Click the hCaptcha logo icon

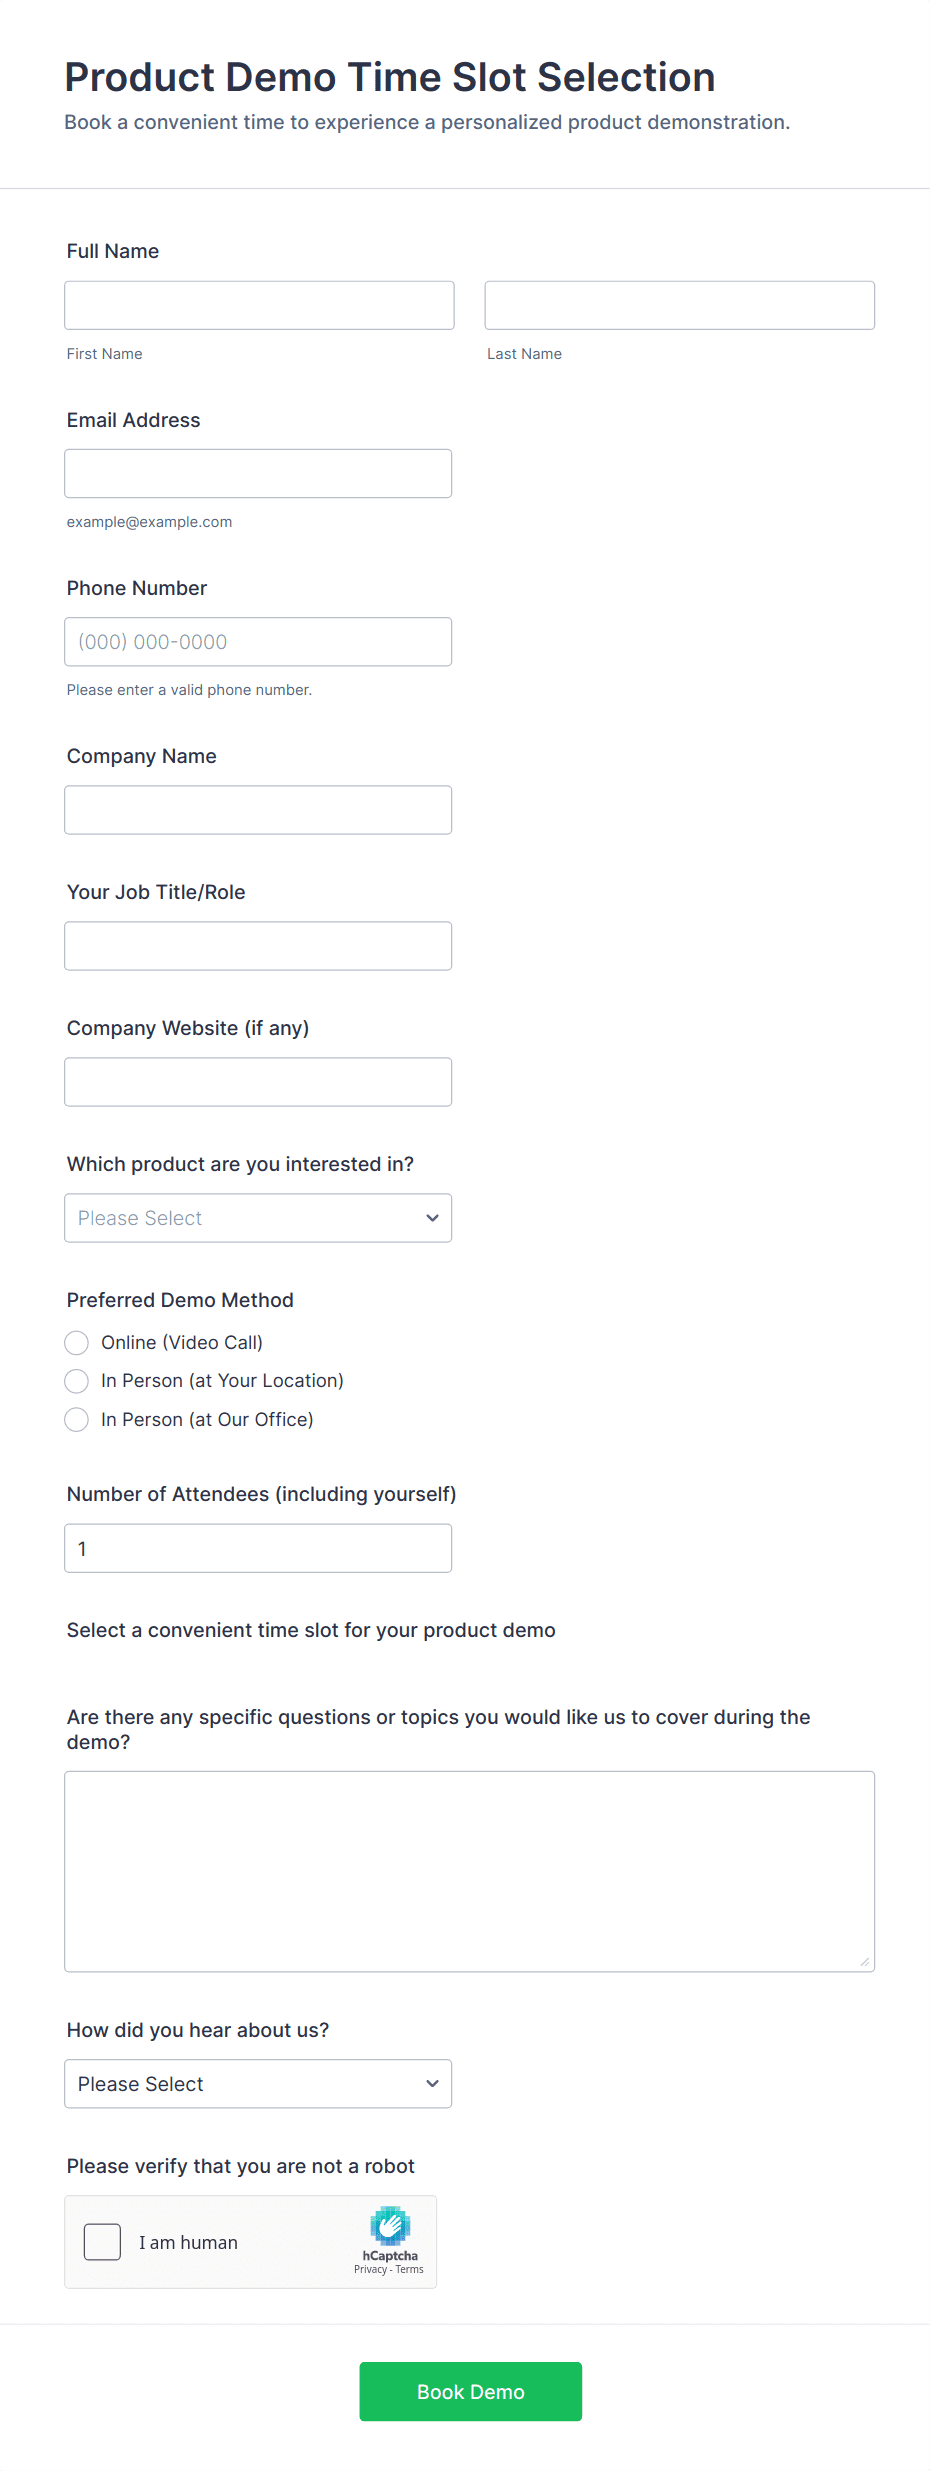(x=390, y=2226)
